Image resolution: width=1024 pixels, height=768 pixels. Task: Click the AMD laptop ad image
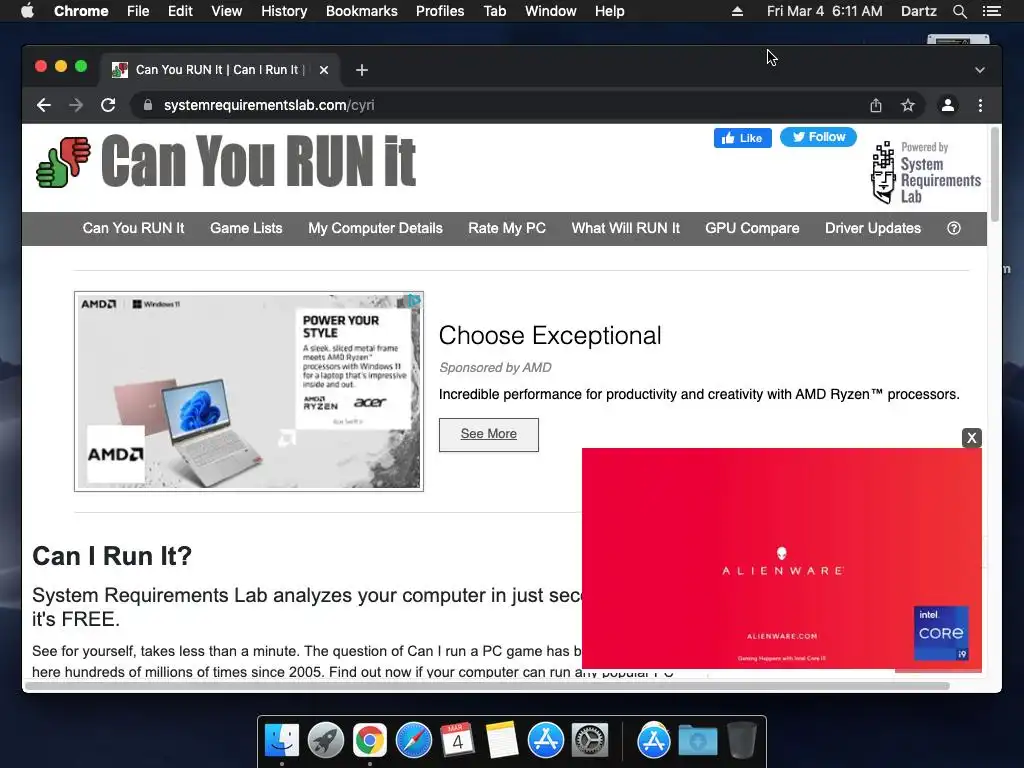pyautogui.click(x=249, y=391)
